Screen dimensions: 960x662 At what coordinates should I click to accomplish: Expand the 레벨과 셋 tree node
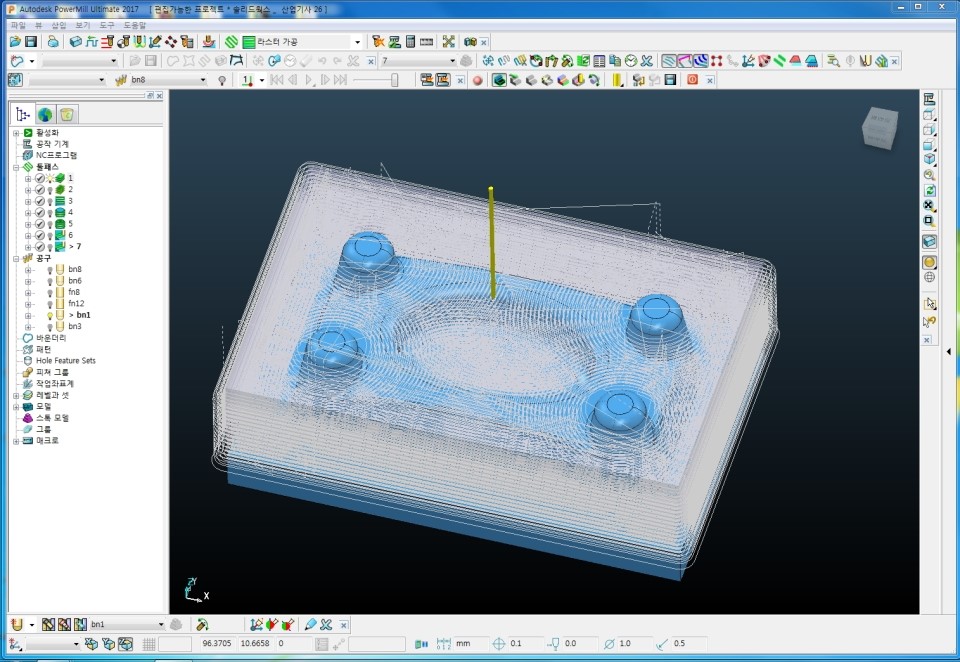(16, 396)
